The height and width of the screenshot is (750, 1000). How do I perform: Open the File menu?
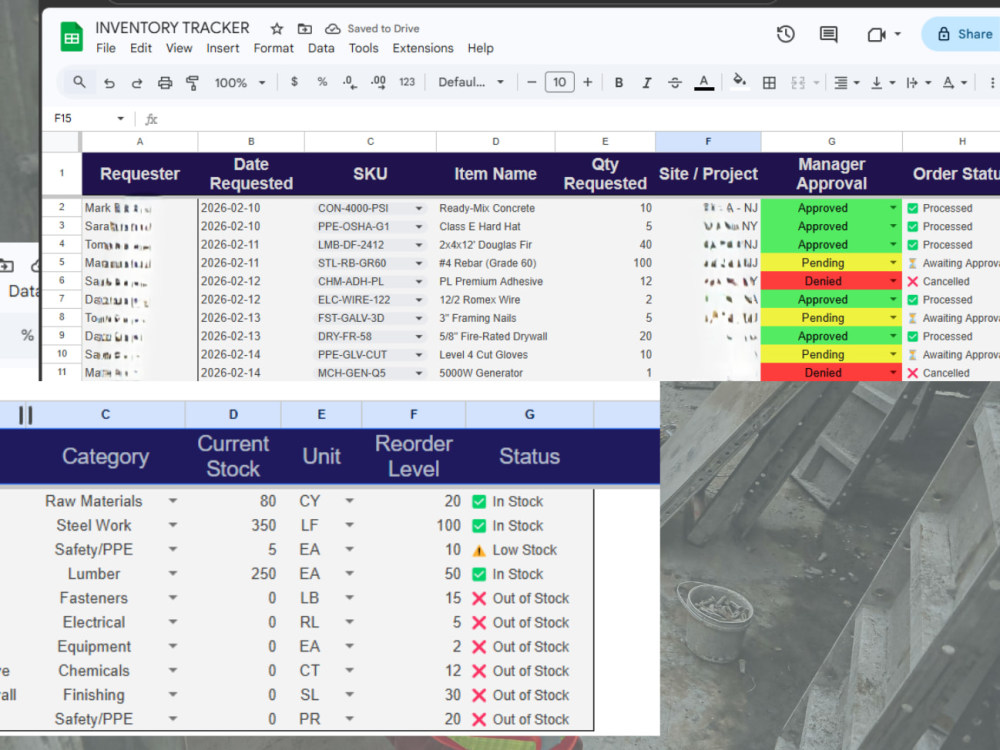106,48
